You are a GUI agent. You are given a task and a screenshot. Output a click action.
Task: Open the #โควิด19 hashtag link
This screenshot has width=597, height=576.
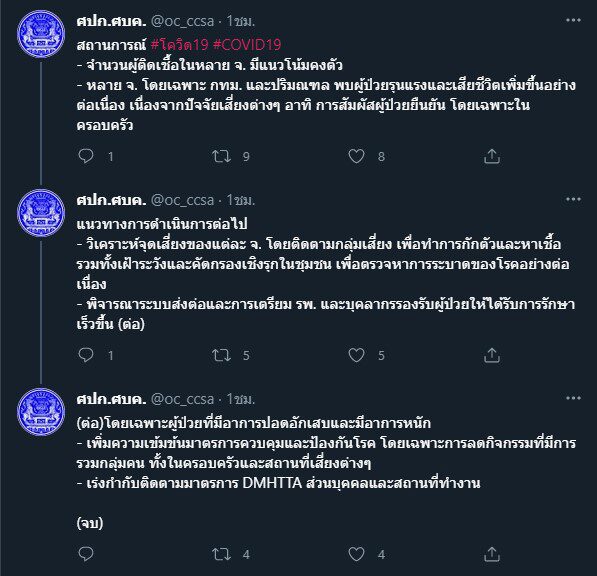coord(180,45)
